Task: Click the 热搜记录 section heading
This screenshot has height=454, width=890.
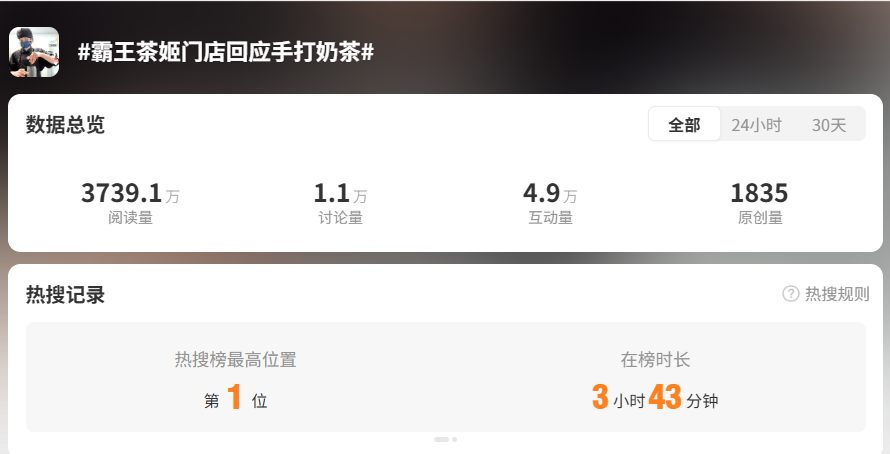Action: 65,295
